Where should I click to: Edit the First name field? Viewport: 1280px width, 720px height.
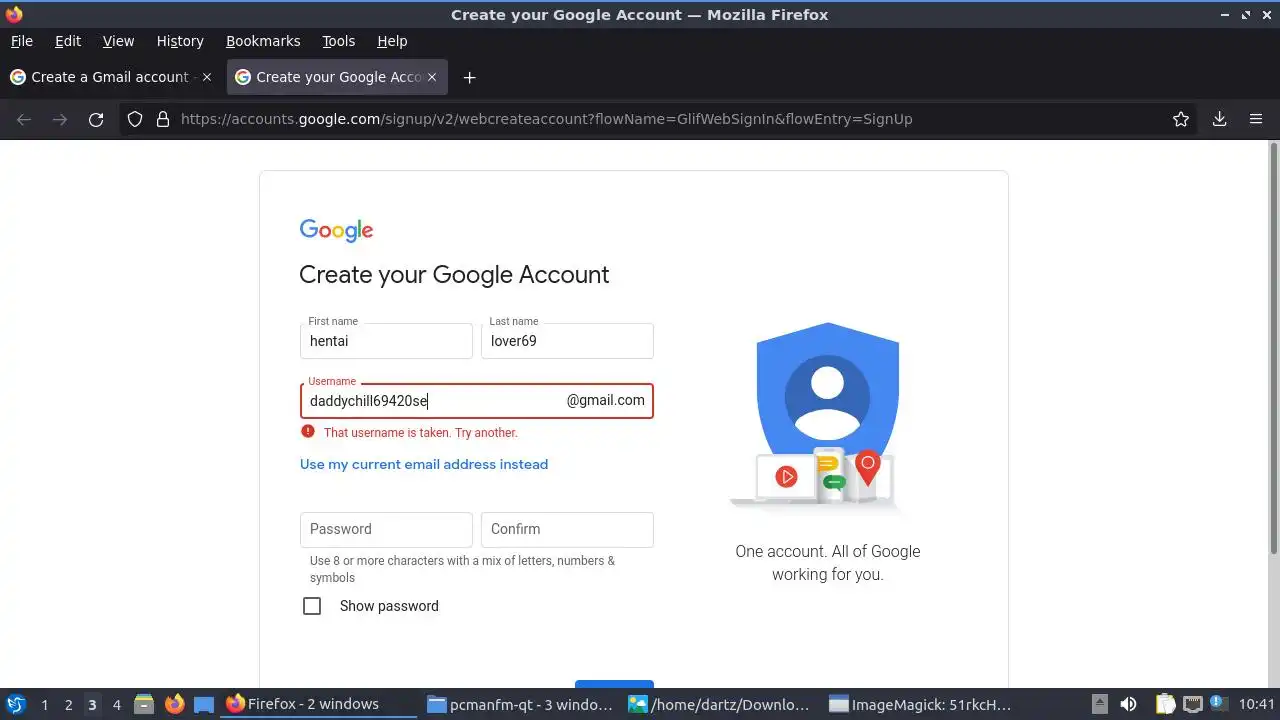click(x=386, y=341)
